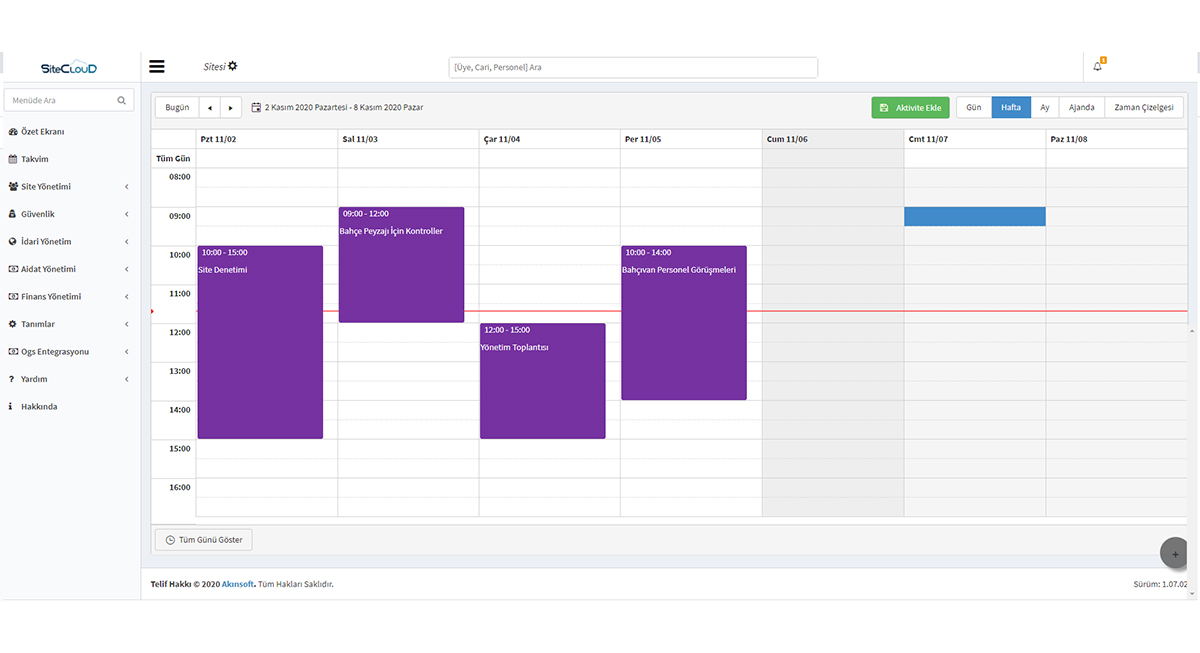Switch to Gün view
The image size is (1200, 653).
973,107
